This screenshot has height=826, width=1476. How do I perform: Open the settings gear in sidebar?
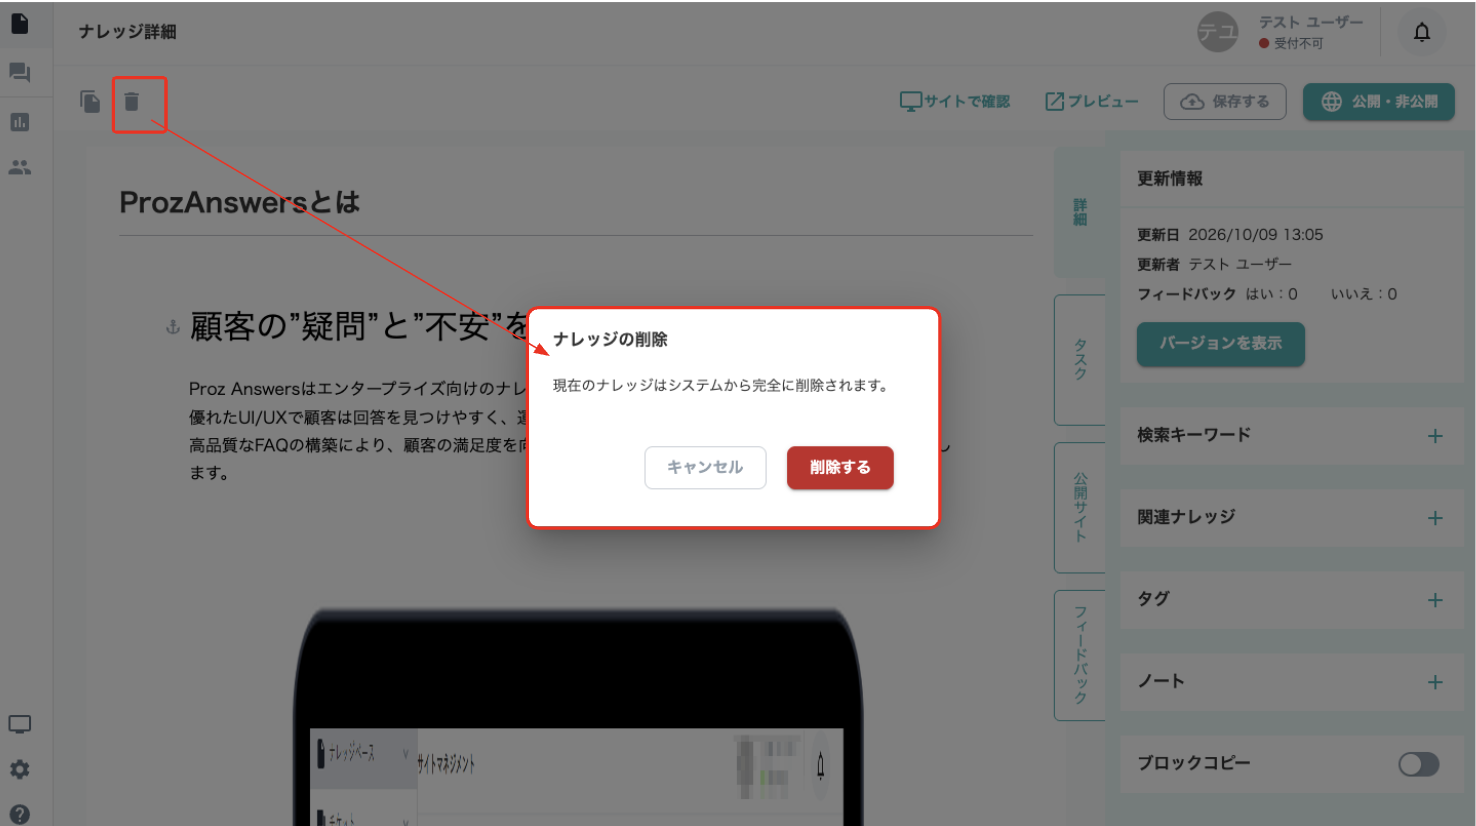coord(19,769)
